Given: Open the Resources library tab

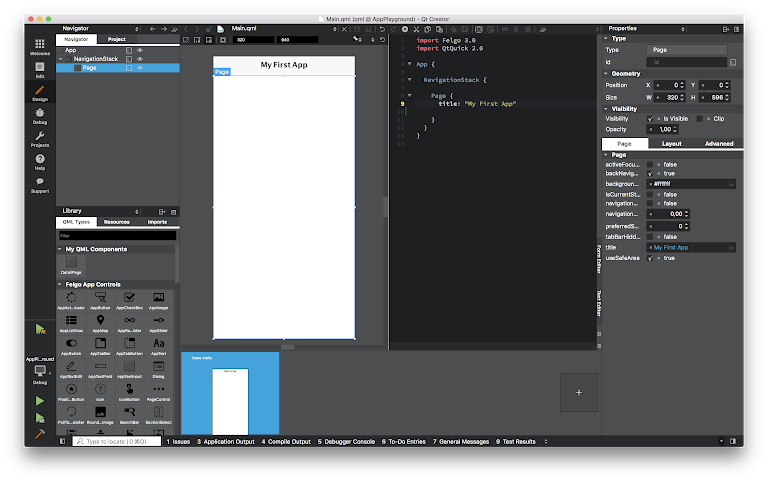Looking at the screenshot, I should 116,222.
